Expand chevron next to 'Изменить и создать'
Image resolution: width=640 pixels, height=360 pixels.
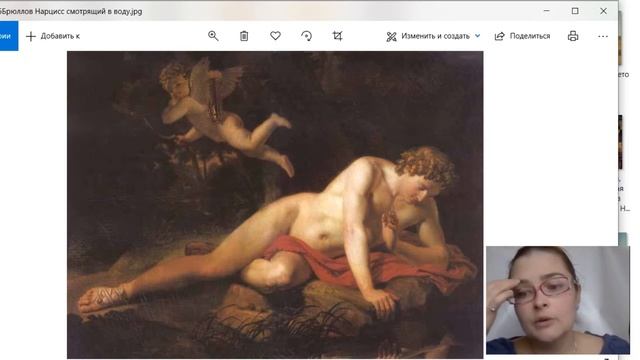[478, 36]
